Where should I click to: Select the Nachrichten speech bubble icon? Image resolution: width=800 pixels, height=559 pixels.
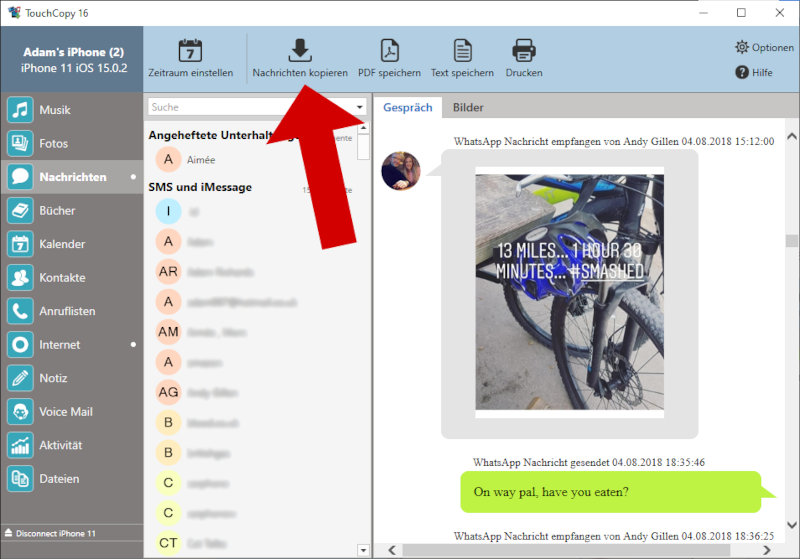pyautogui.click(x=20, y=176)
